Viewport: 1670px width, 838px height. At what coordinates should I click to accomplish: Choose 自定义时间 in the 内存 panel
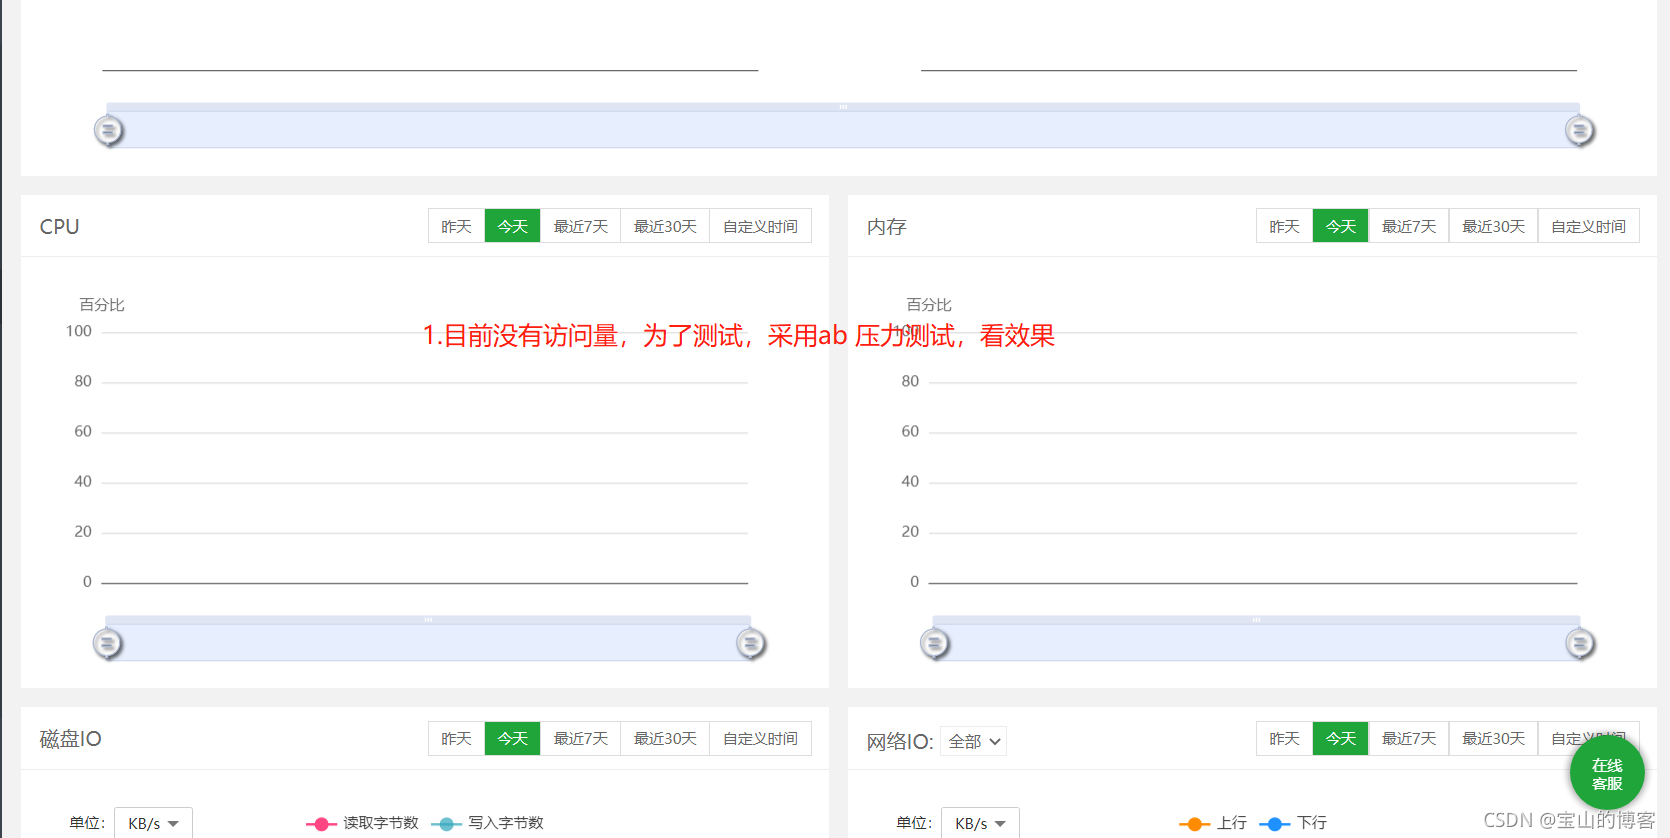click(x=1588, y=226)
